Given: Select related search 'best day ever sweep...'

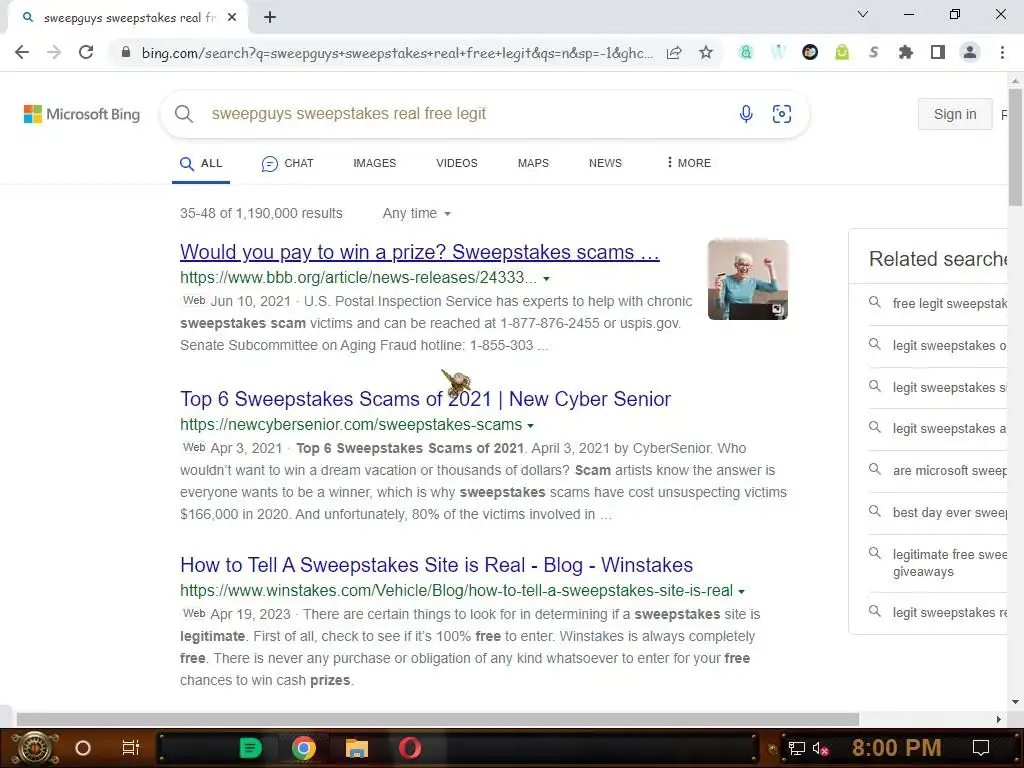Looking at the screenshot, I should click(x=938, y=512).
